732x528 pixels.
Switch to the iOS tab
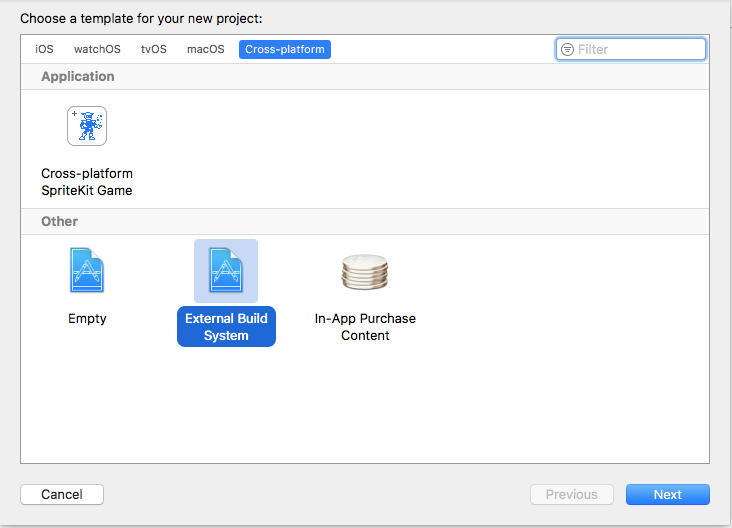pos(44,49)
